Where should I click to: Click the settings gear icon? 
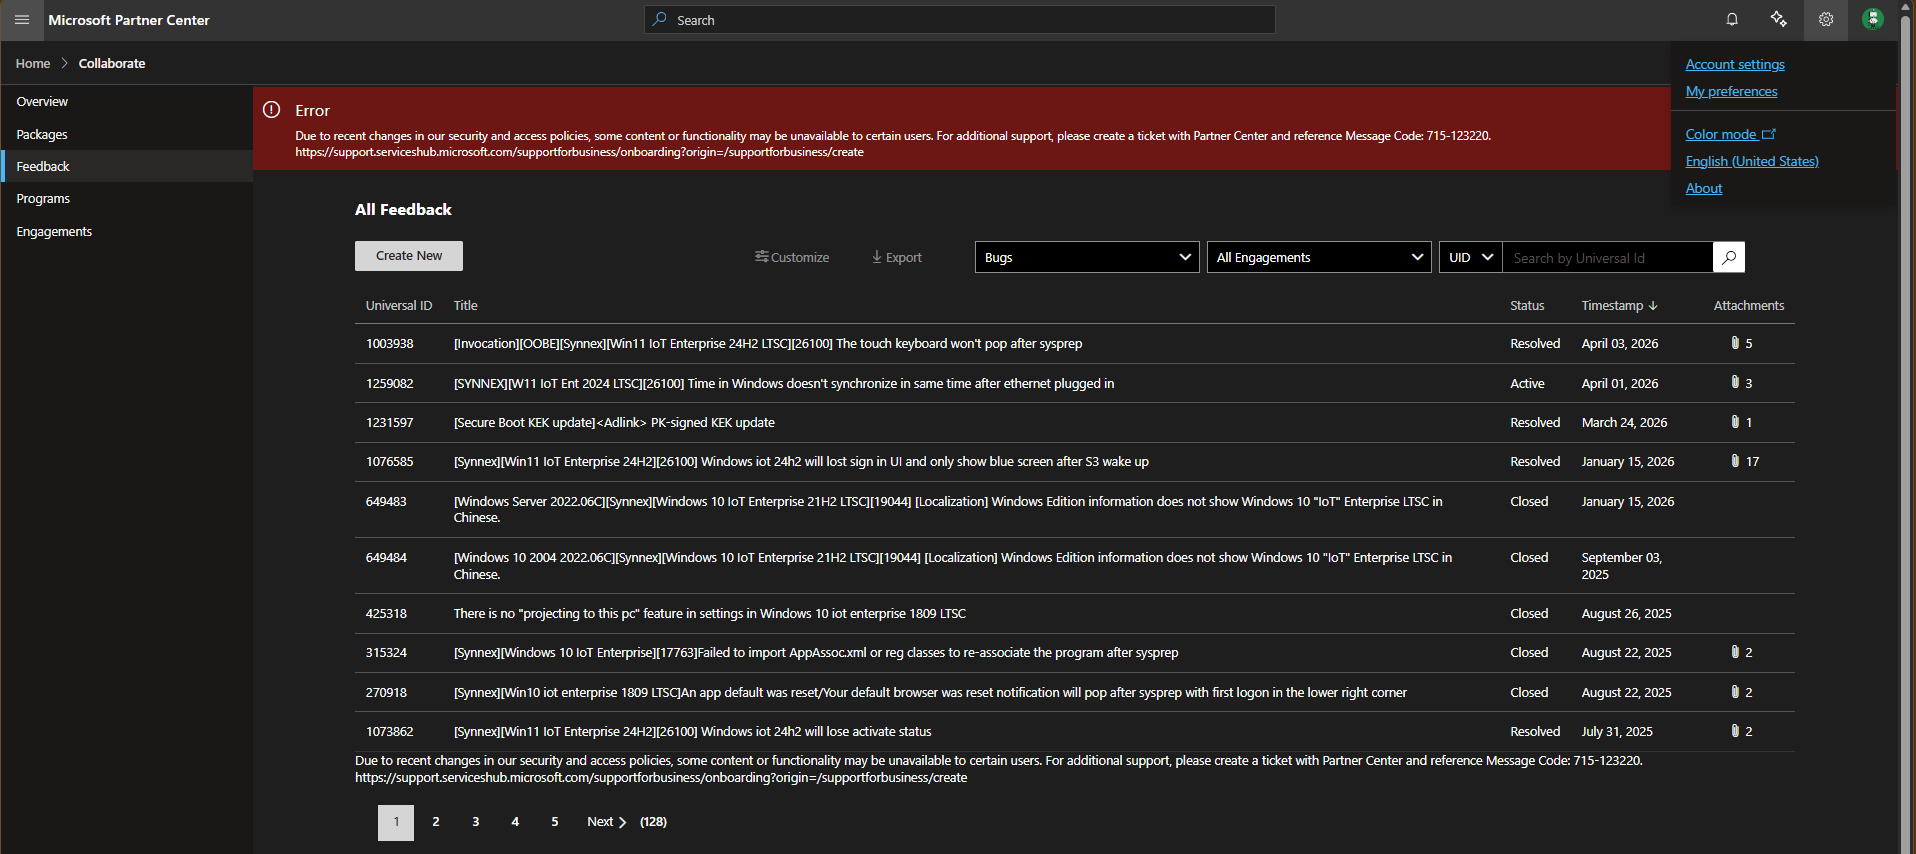coord(1826,20)
